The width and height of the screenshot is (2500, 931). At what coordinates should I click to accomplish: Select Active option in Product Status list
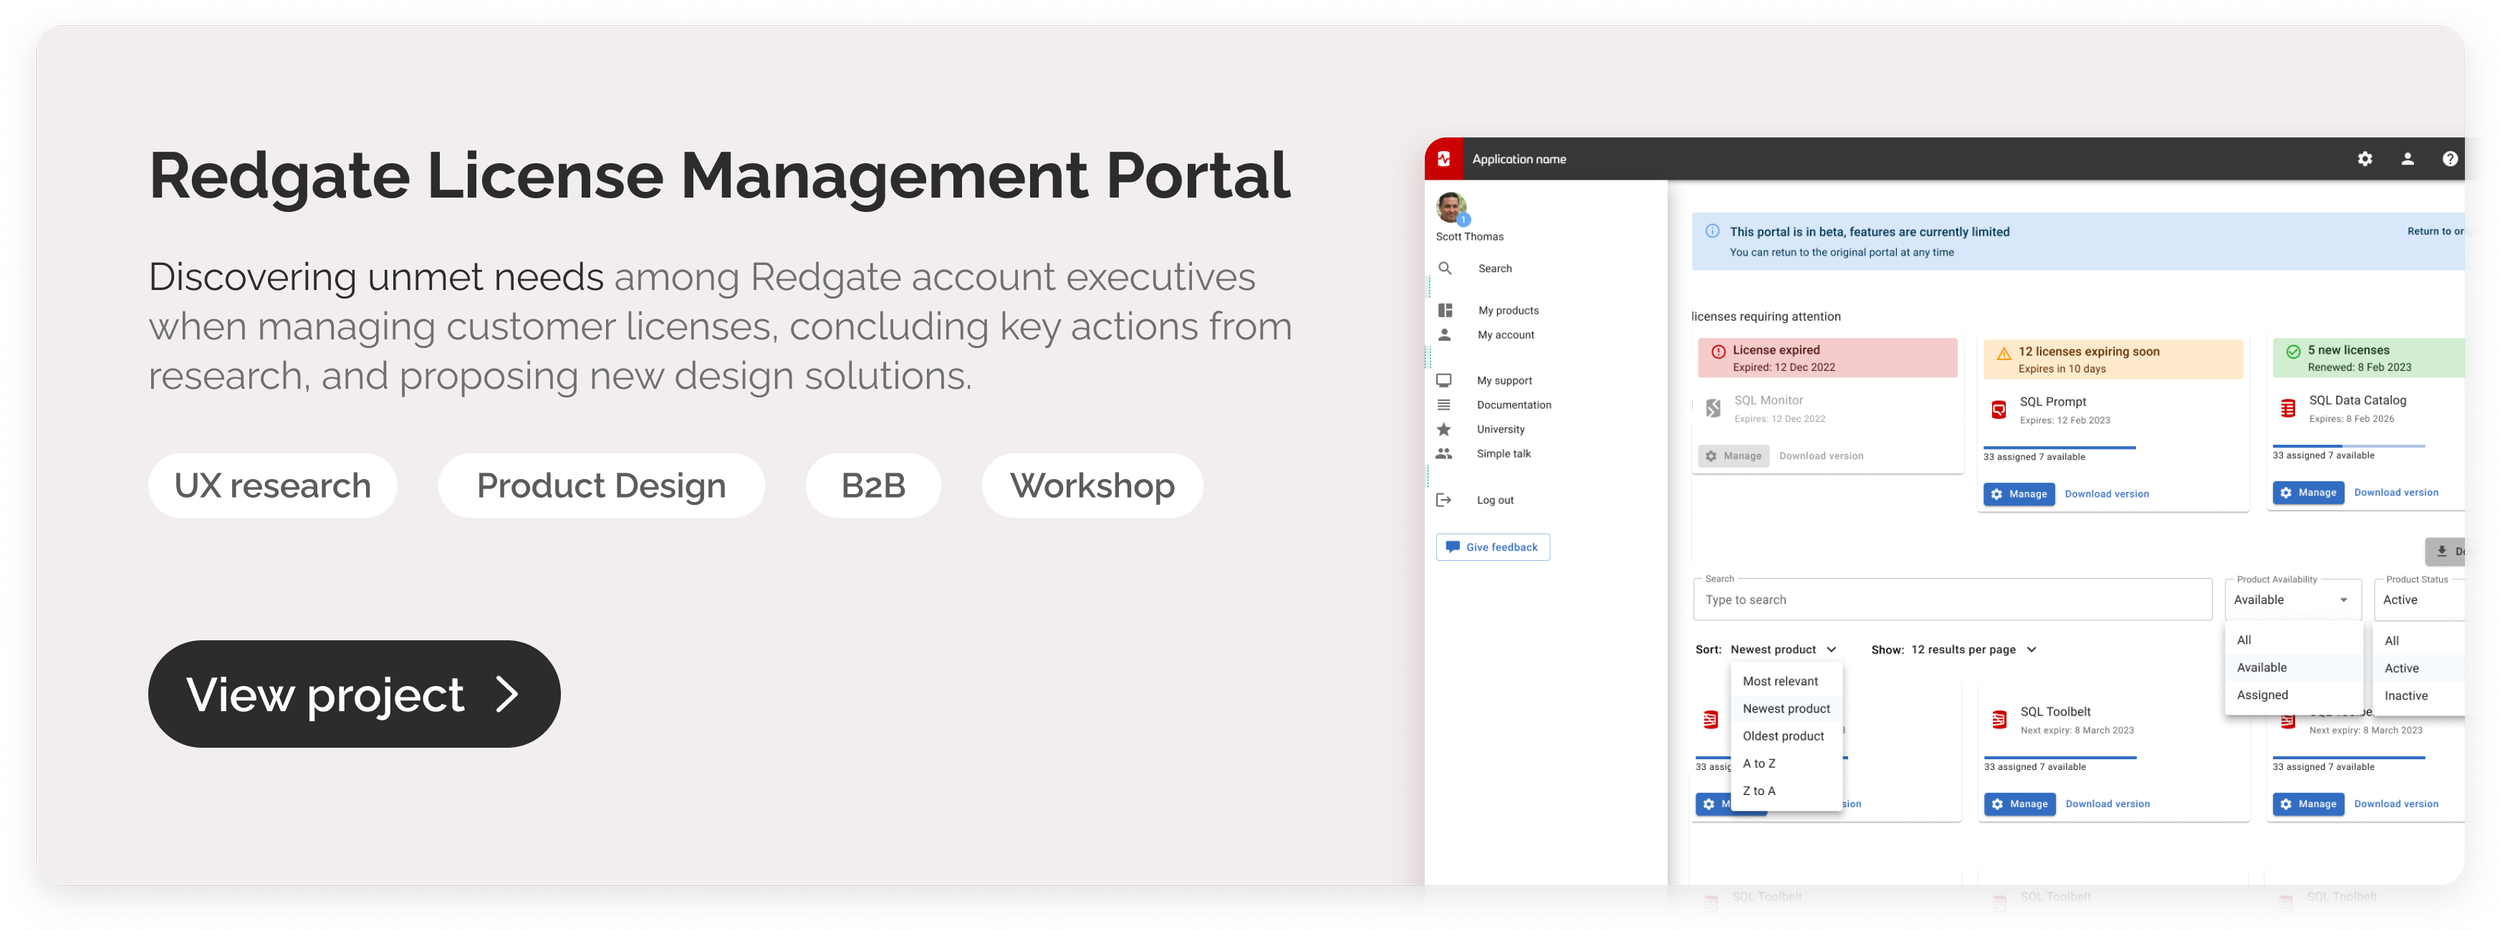click(2420, 669)
